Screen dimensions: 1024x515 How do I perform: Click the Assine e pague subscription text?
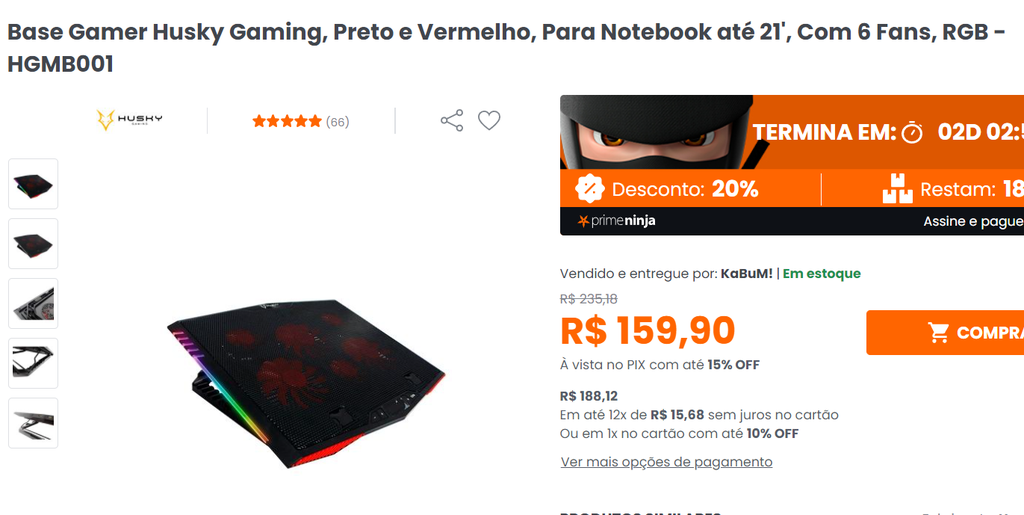pos(973,222)
